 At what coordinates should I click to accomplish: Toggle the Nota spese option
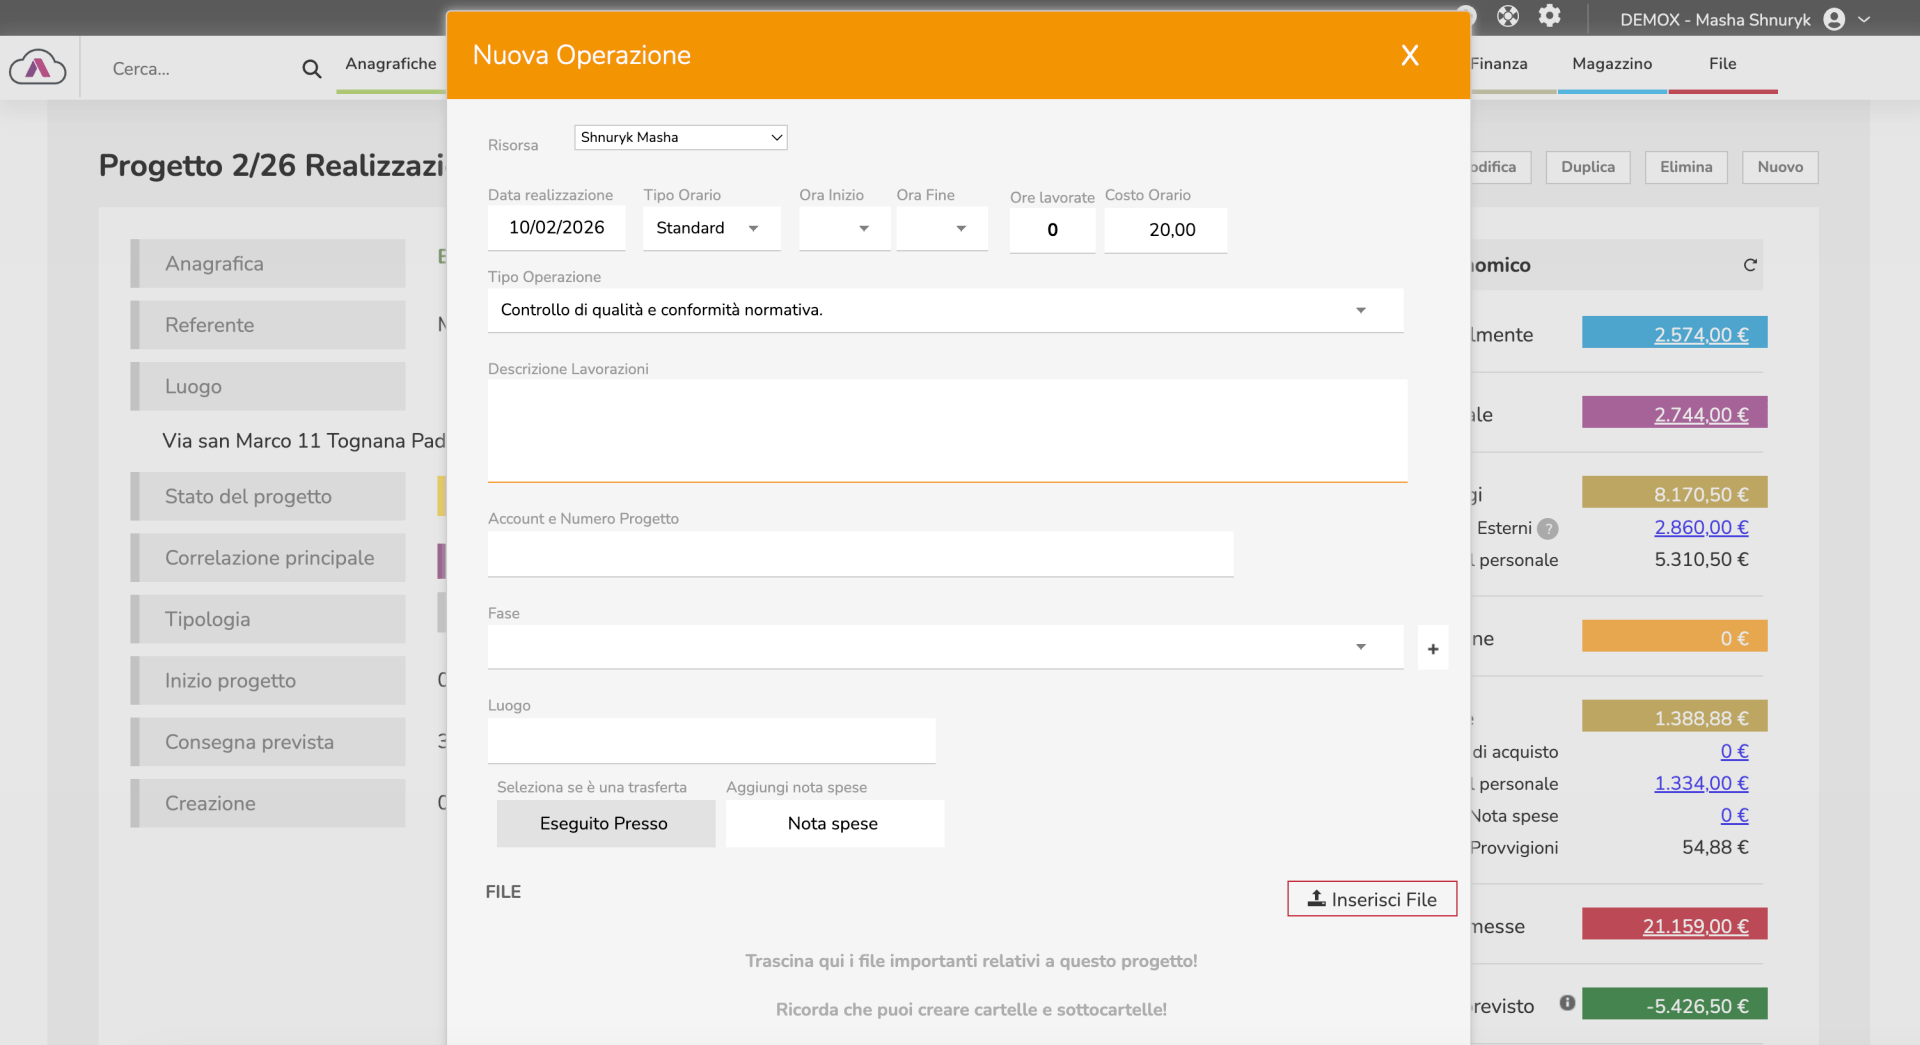coord(834,823)
